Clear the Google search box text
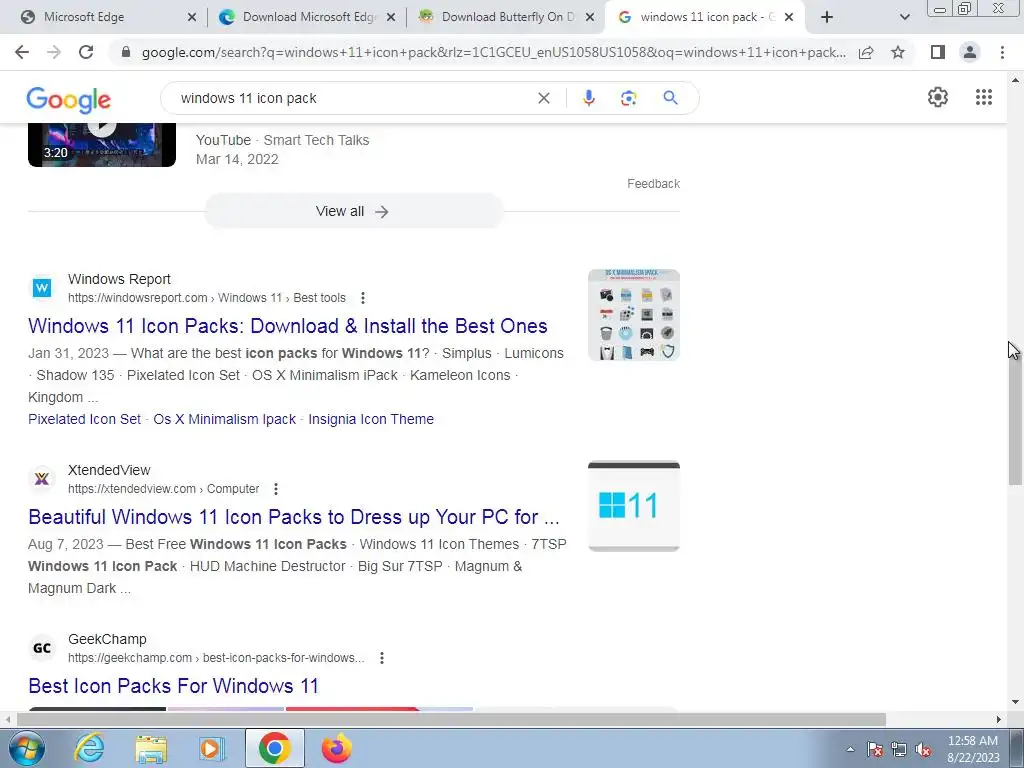This screenshot has height=768, width=1024. (543, 98)
